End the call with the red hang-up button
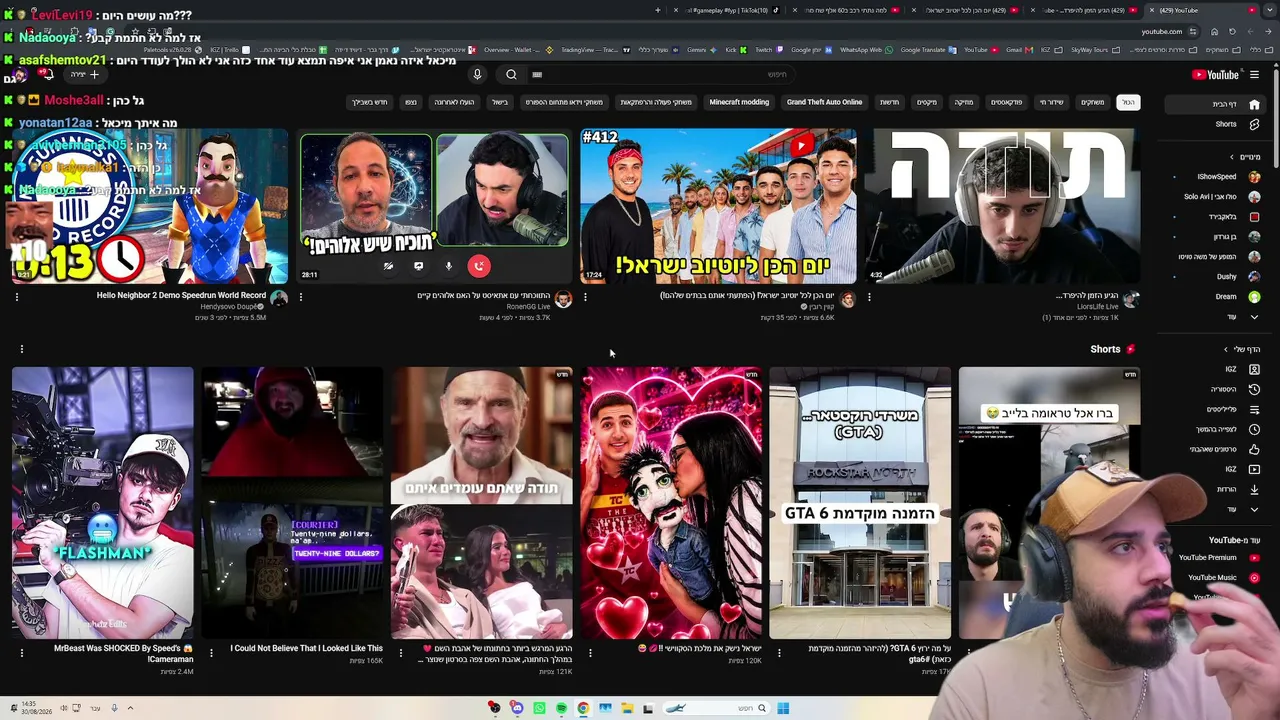This screenshot has height=720, width=1280. [479, 266]
